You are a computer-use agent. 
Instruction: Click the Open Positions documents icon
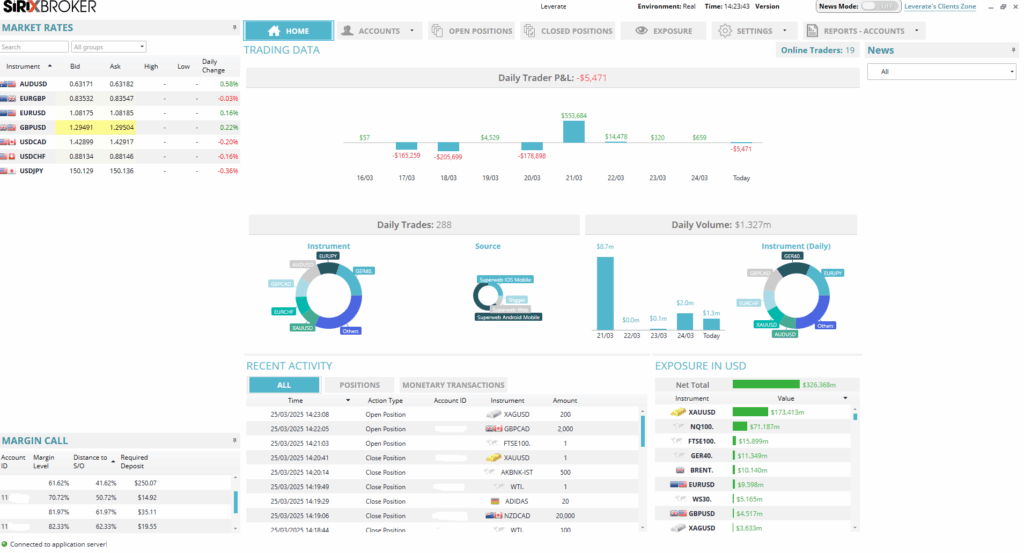(x=438, y=31)
